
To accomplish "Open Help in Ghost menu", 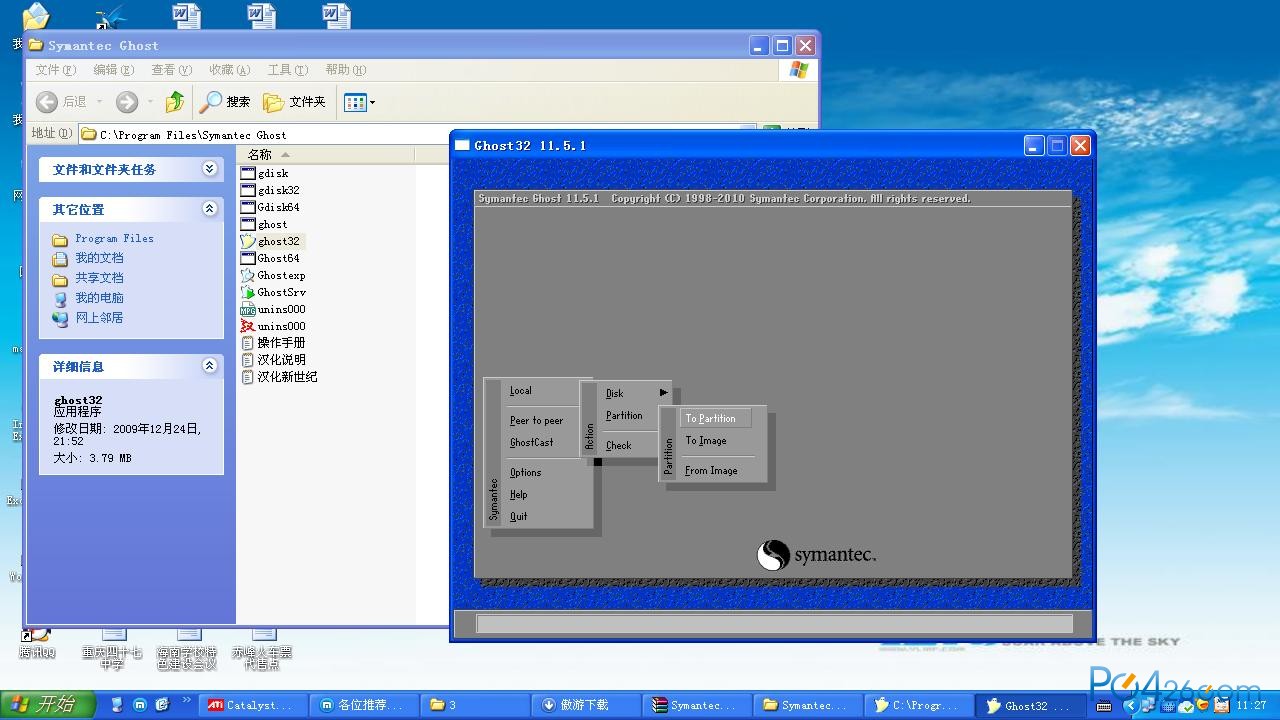I will tap(518, 495).
